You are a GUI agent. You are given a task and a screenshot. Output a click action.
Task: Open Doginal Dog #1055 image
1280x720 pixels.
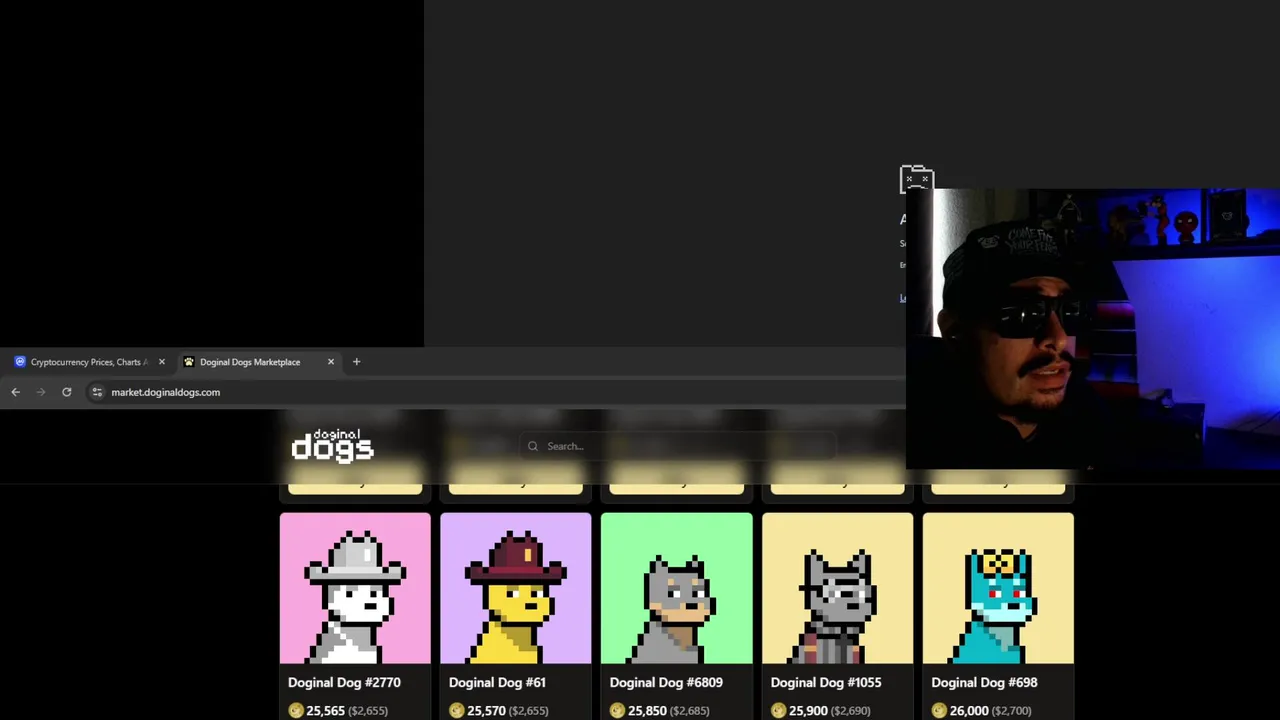pyautogui.click(x=838, y=588)
